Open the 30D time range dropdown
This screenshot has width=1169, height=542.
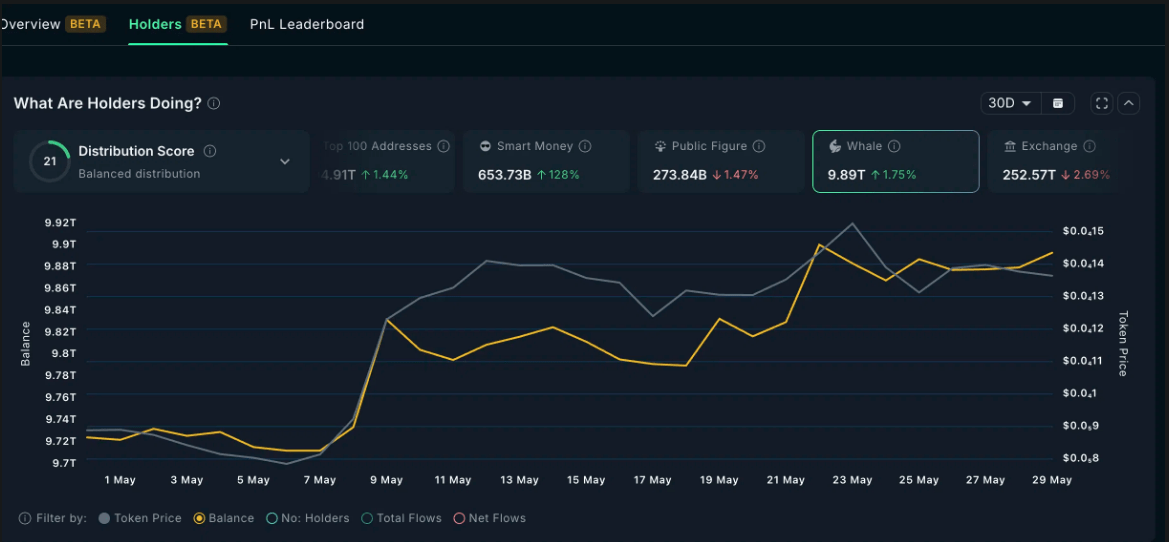point(1009,103)
